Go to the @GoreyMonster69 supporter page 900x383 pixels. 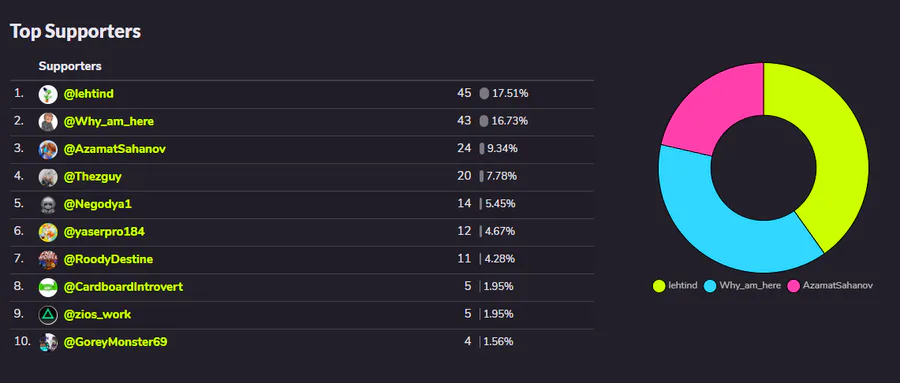(115, 342)
